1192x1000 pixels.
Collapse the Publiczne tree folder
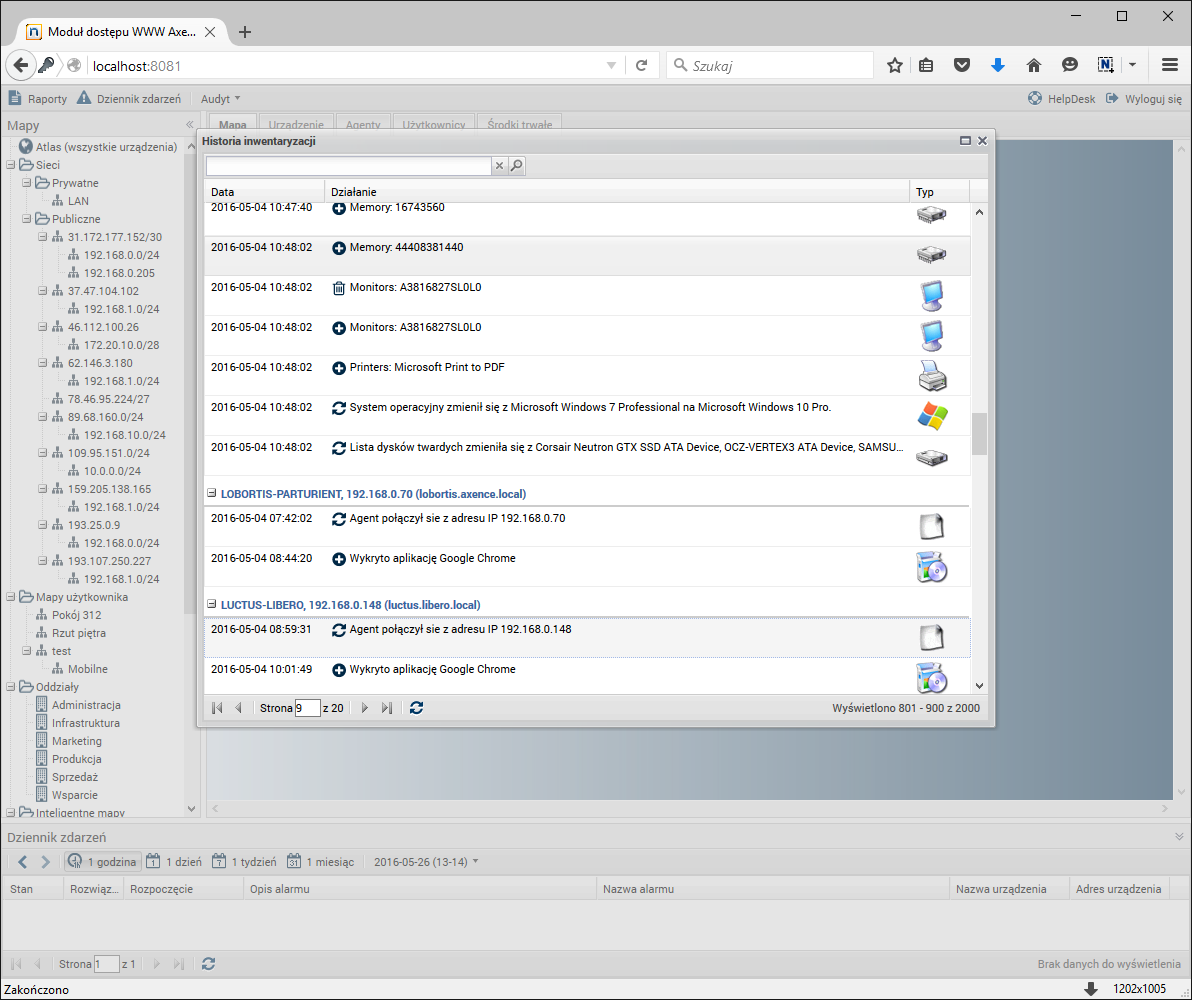(x=27, y=219)
